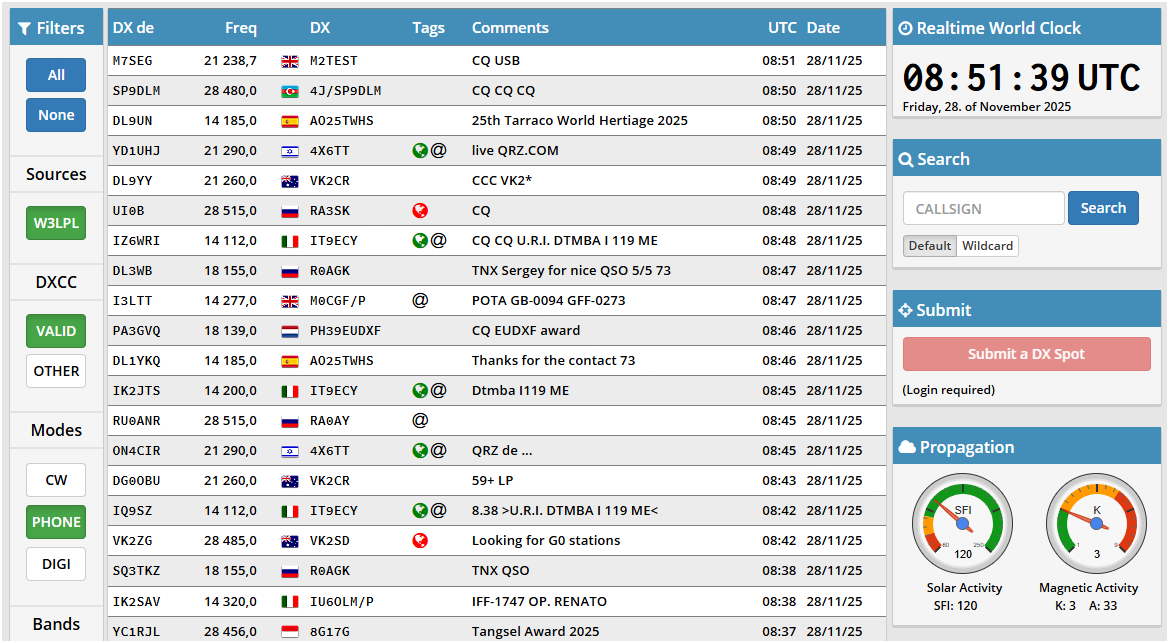Viewport: 1170px width, 643px height.
Task: Switch search mode to Wildcard
Action: 987,246
